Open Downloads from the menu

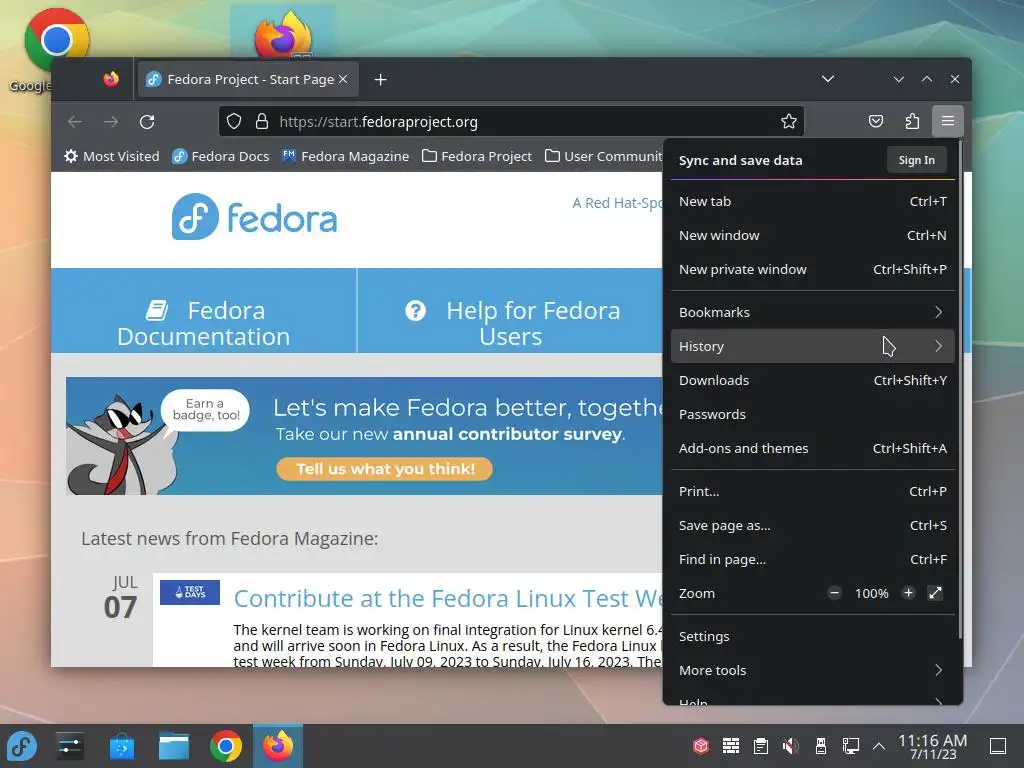click(x=812, y=380)
